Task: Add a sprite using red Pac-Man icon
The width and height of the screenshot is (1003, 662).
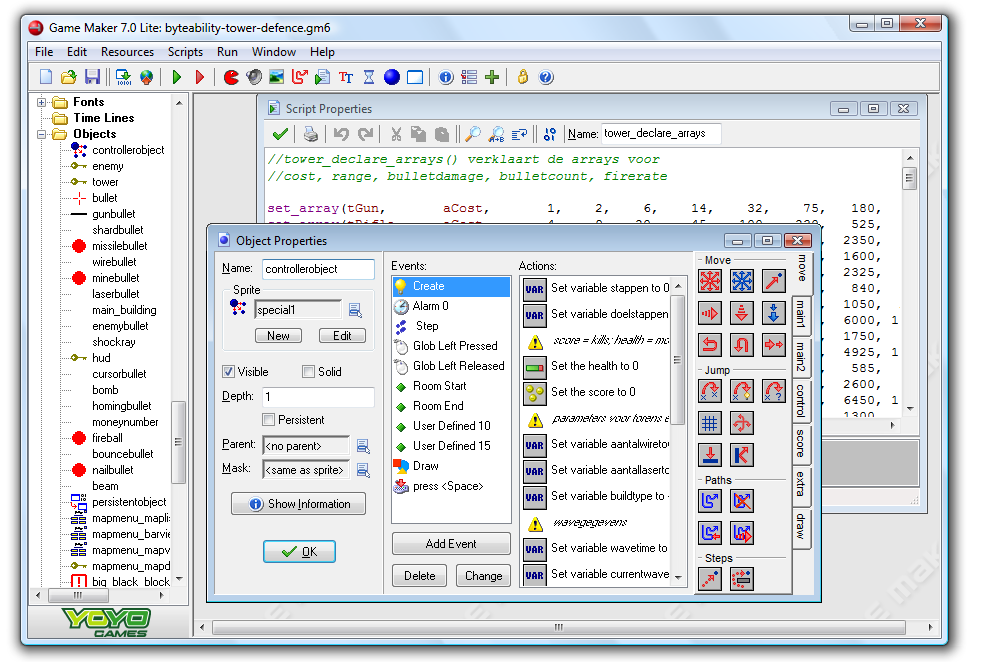Action: [231, 77]
